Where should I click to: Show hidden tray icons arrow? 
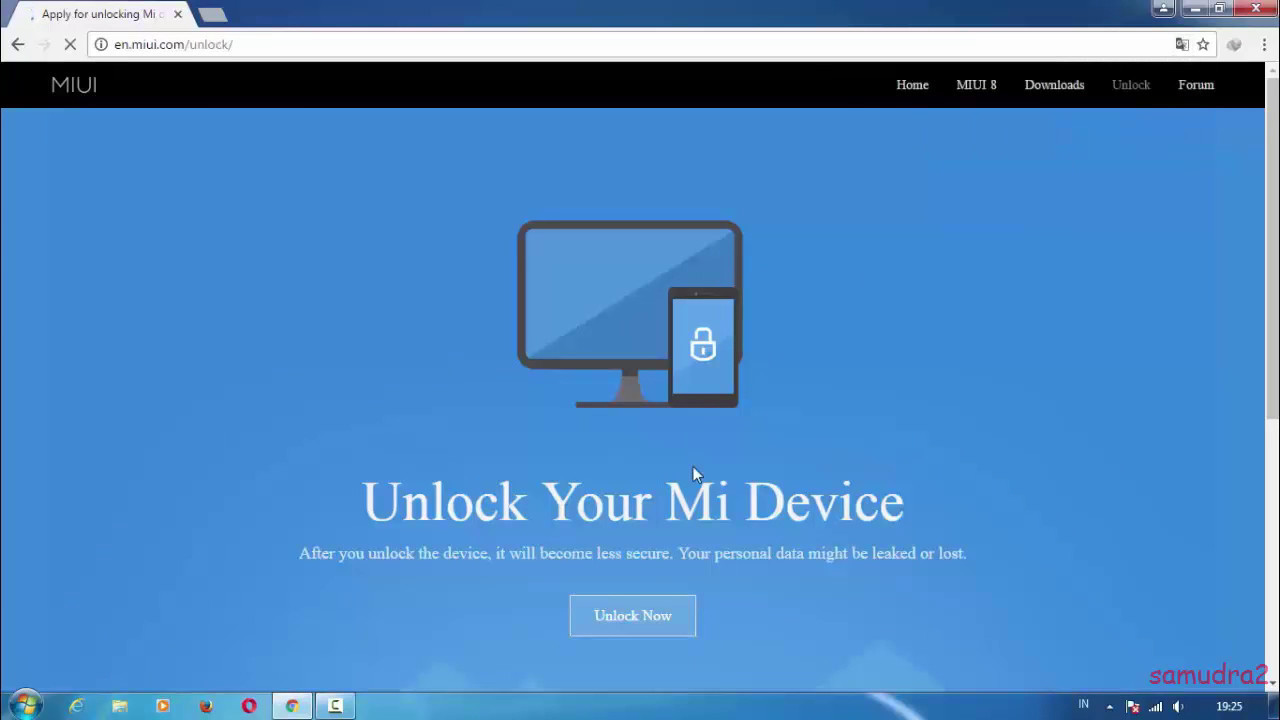click(x=1109, y=706)
